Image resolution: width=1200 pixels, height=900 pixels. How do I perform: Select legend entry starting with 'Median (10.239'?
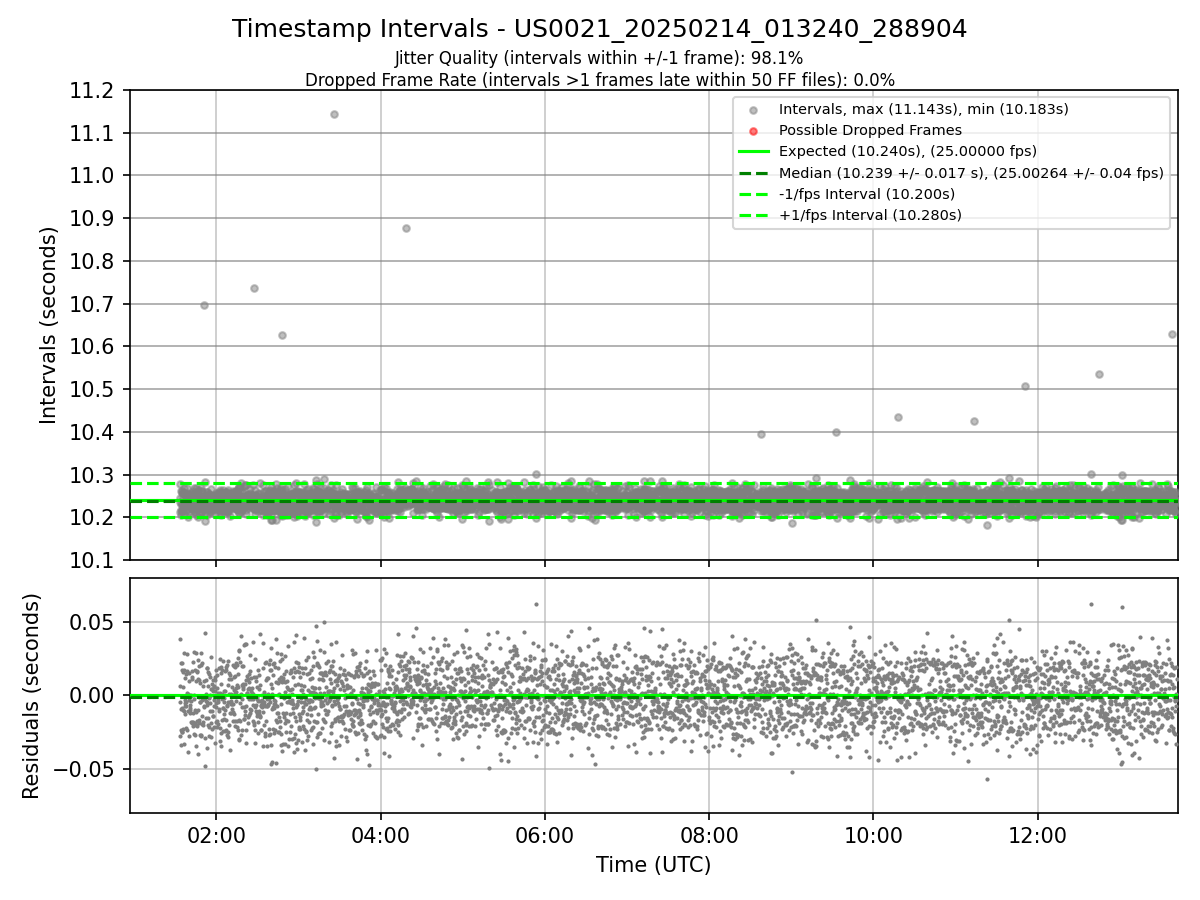(971, 173)
